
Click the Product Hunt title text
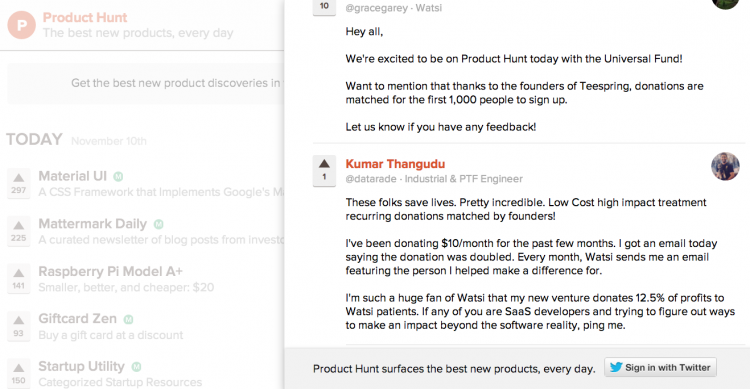pyautogui.click(x=85, y=17)
